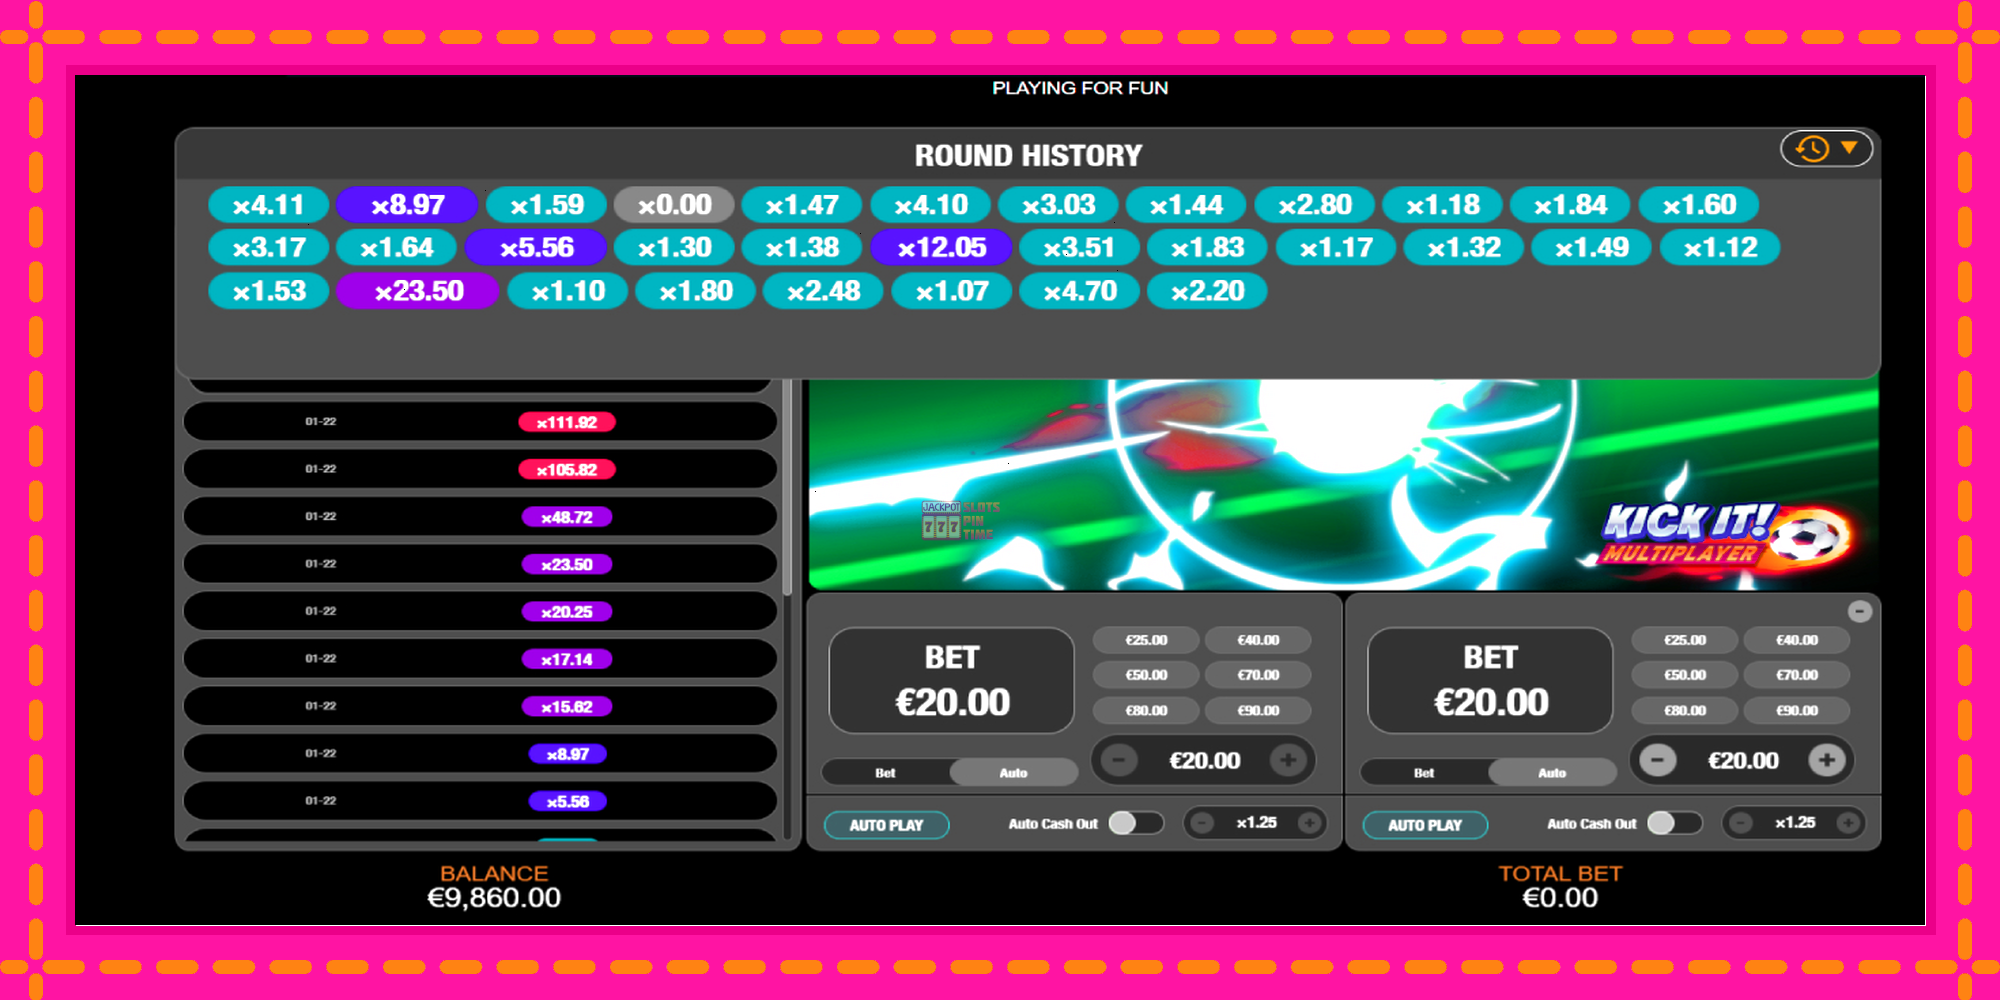Open the ×5.56 multiplier list row
Image resolution: width=2000 pixels, height=1000 pixels.
tap(480, 801)
